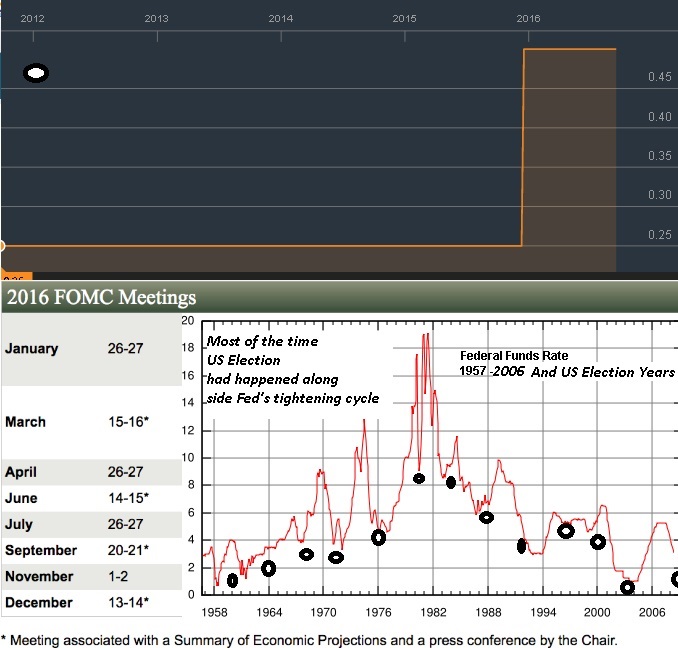678x648 pixels.
Task: Click the leftmost election marker near 1960
Action: pyautogui.click(x=233, y=580)
